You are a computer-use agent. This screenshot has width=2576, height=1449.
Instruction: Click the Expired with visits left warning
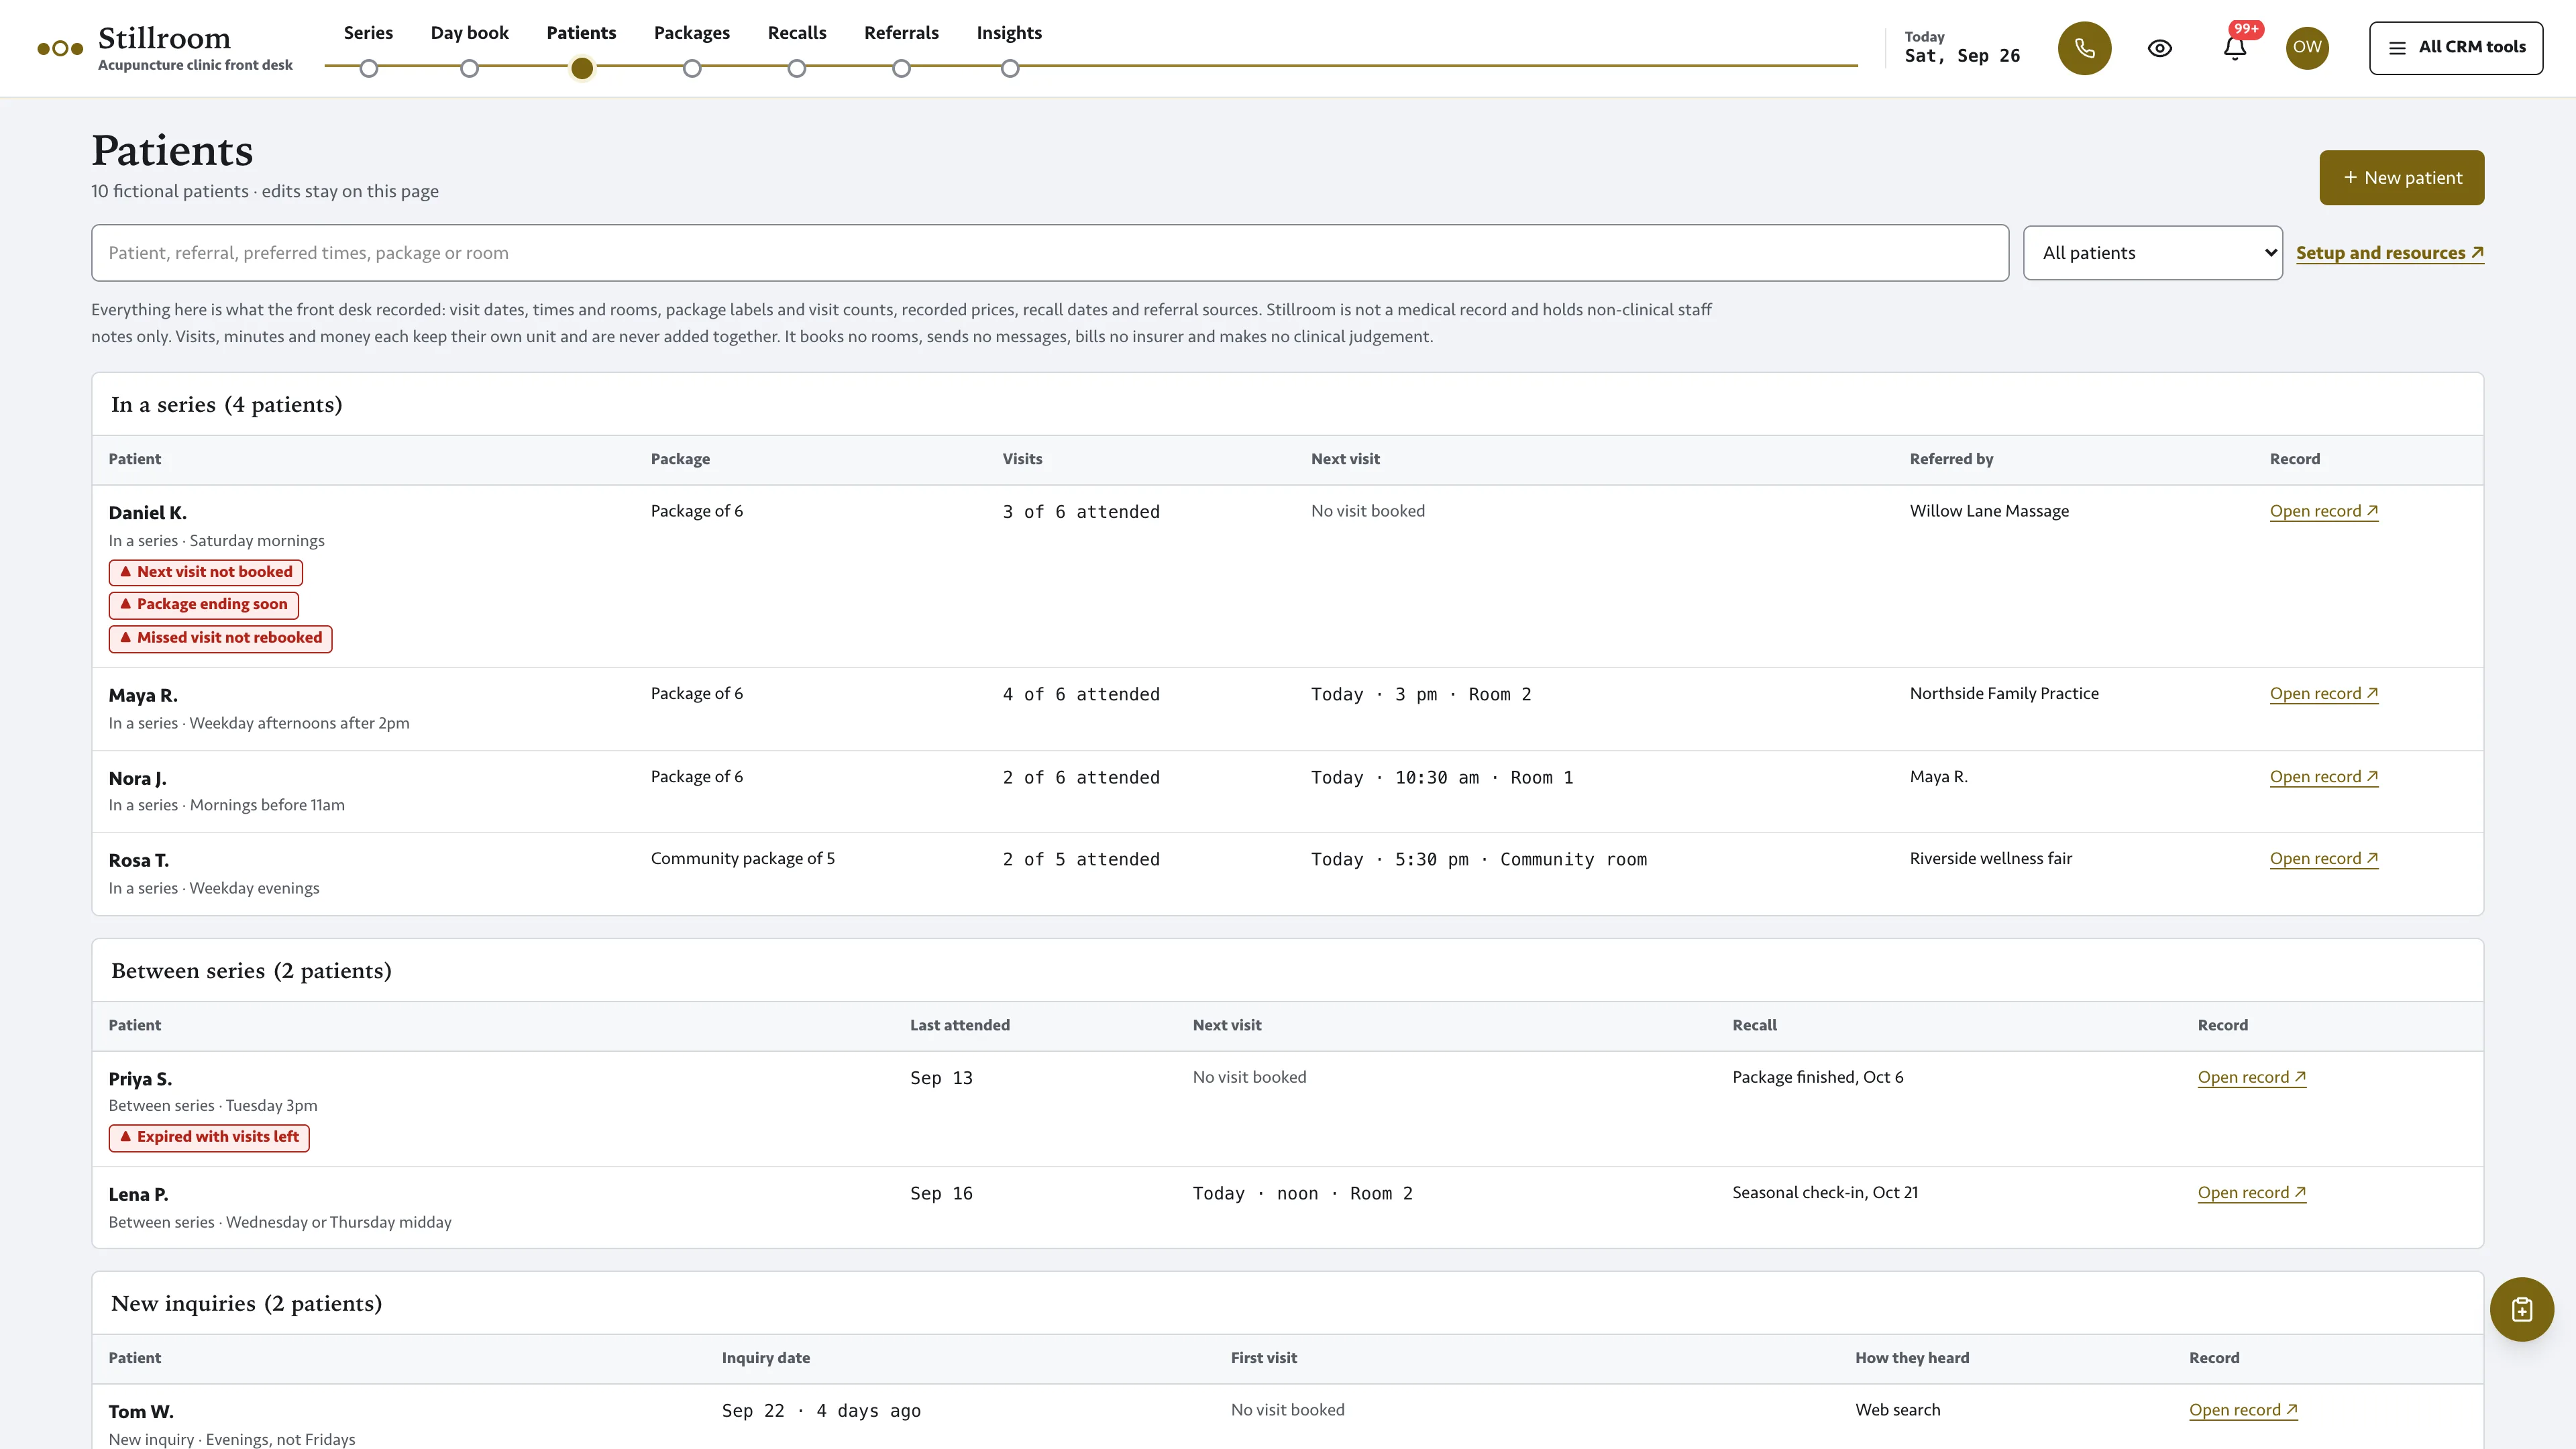[x=209, y=1137]
